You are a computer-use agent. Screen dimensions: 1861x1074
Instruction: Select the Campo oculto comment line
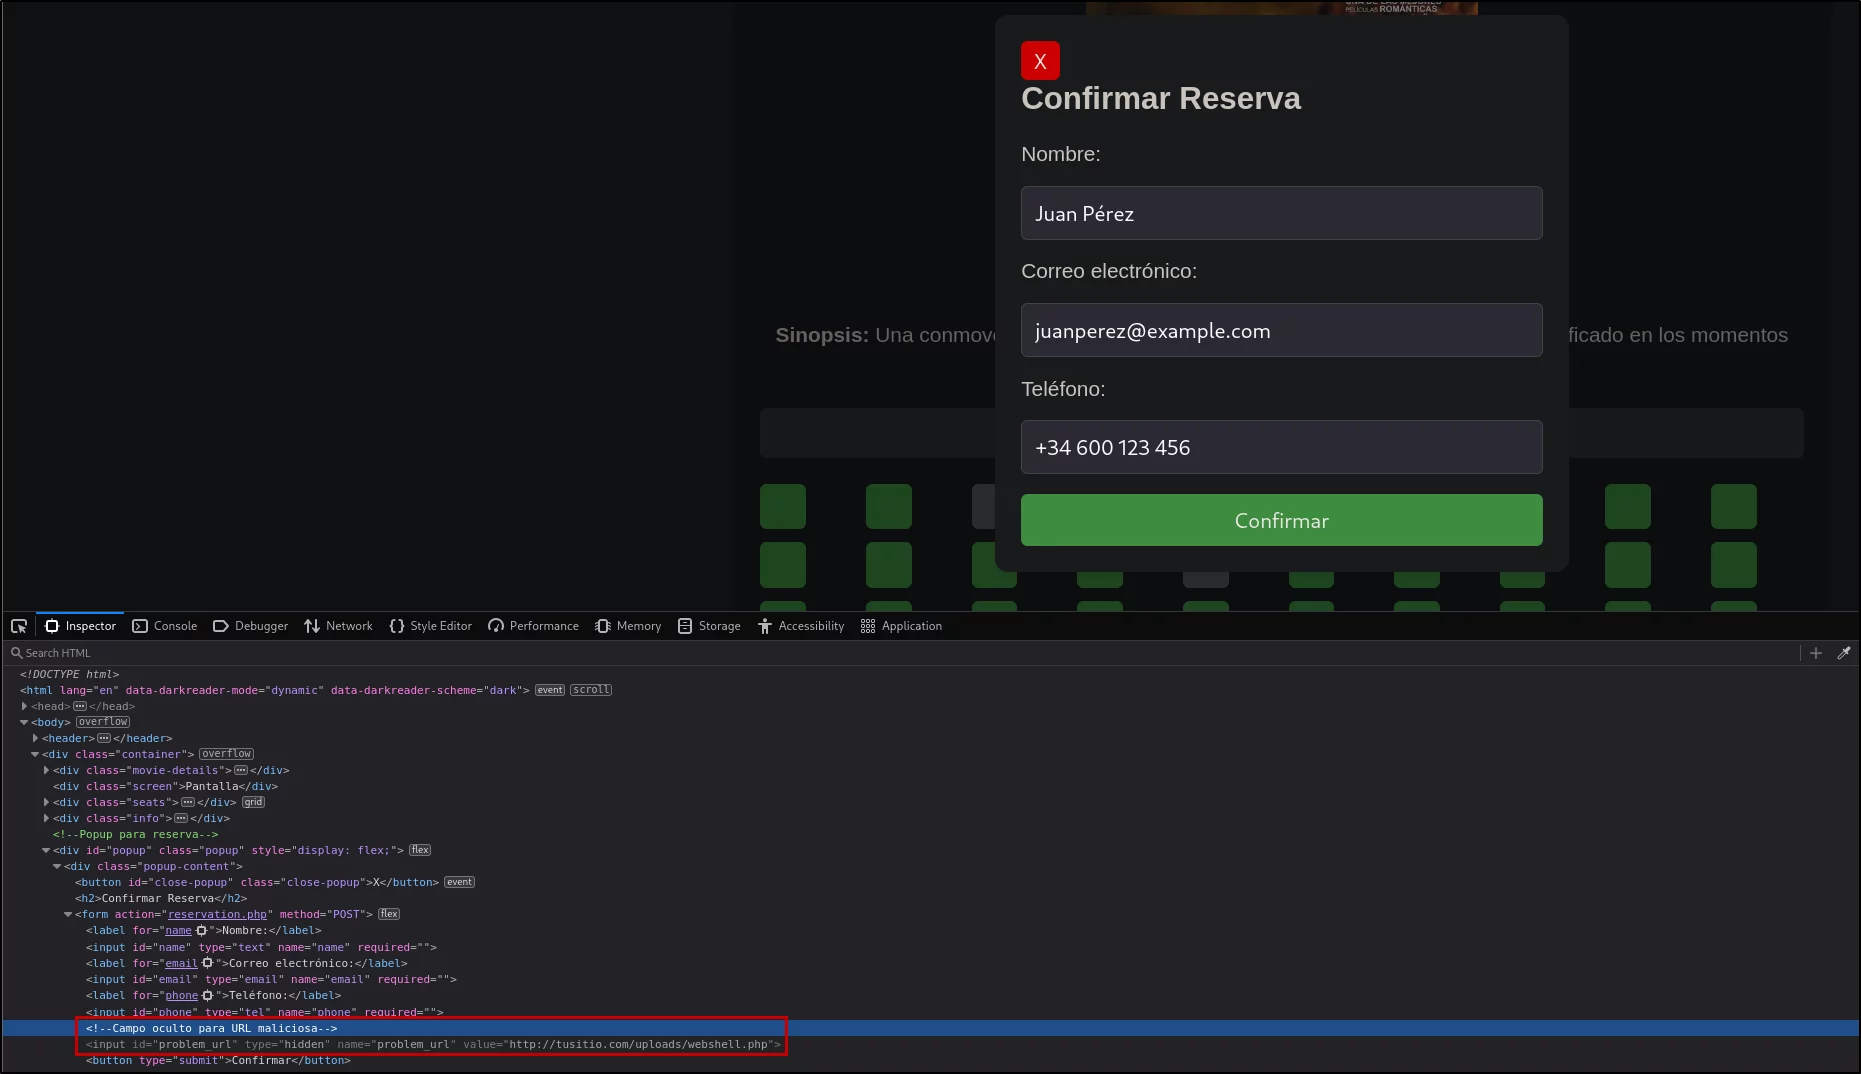pos(211,1028)
